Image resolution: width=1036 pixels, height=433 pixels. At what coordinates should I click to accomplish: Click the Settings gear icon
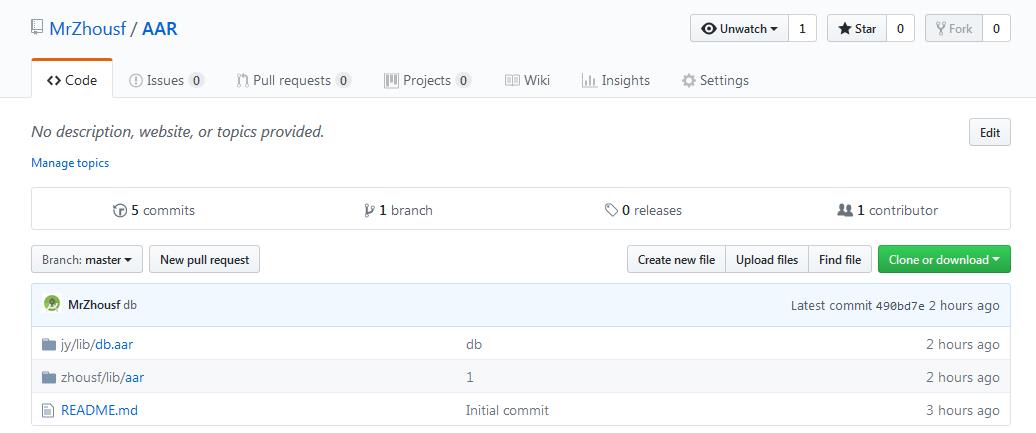coord(688,81)
